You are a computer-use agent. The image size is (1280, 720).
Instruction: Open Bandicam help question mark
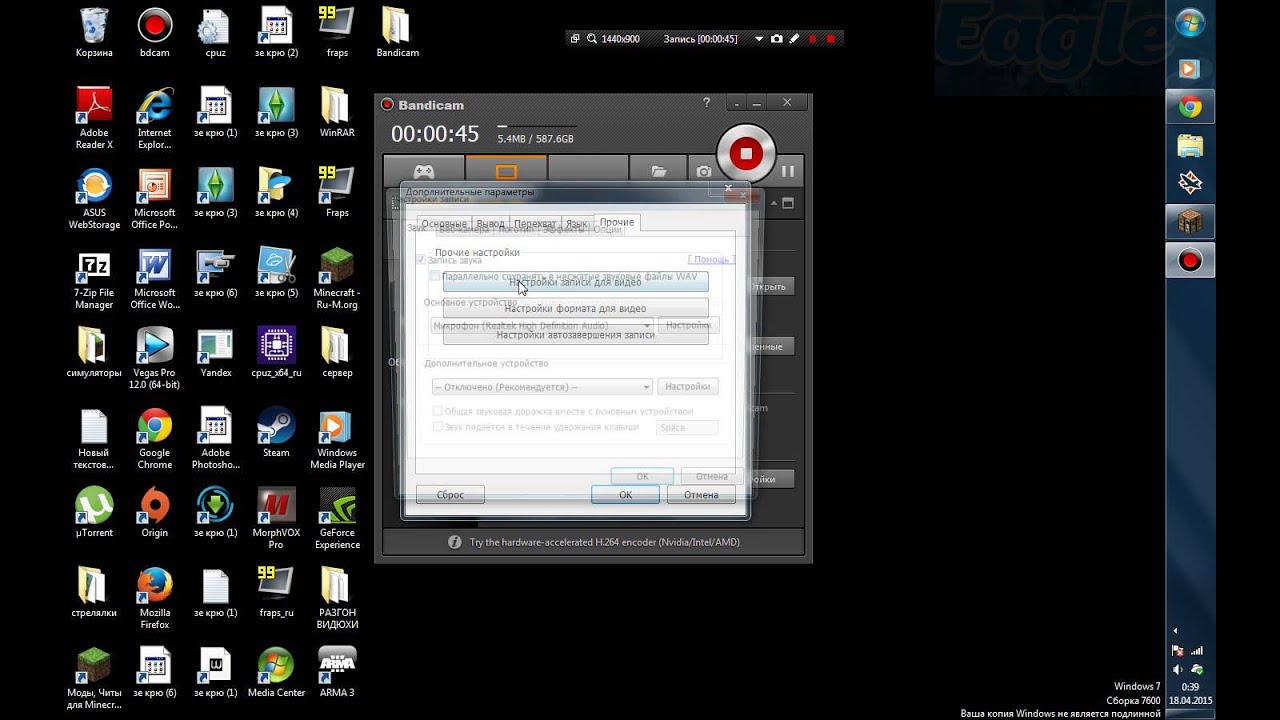[706, 102]
